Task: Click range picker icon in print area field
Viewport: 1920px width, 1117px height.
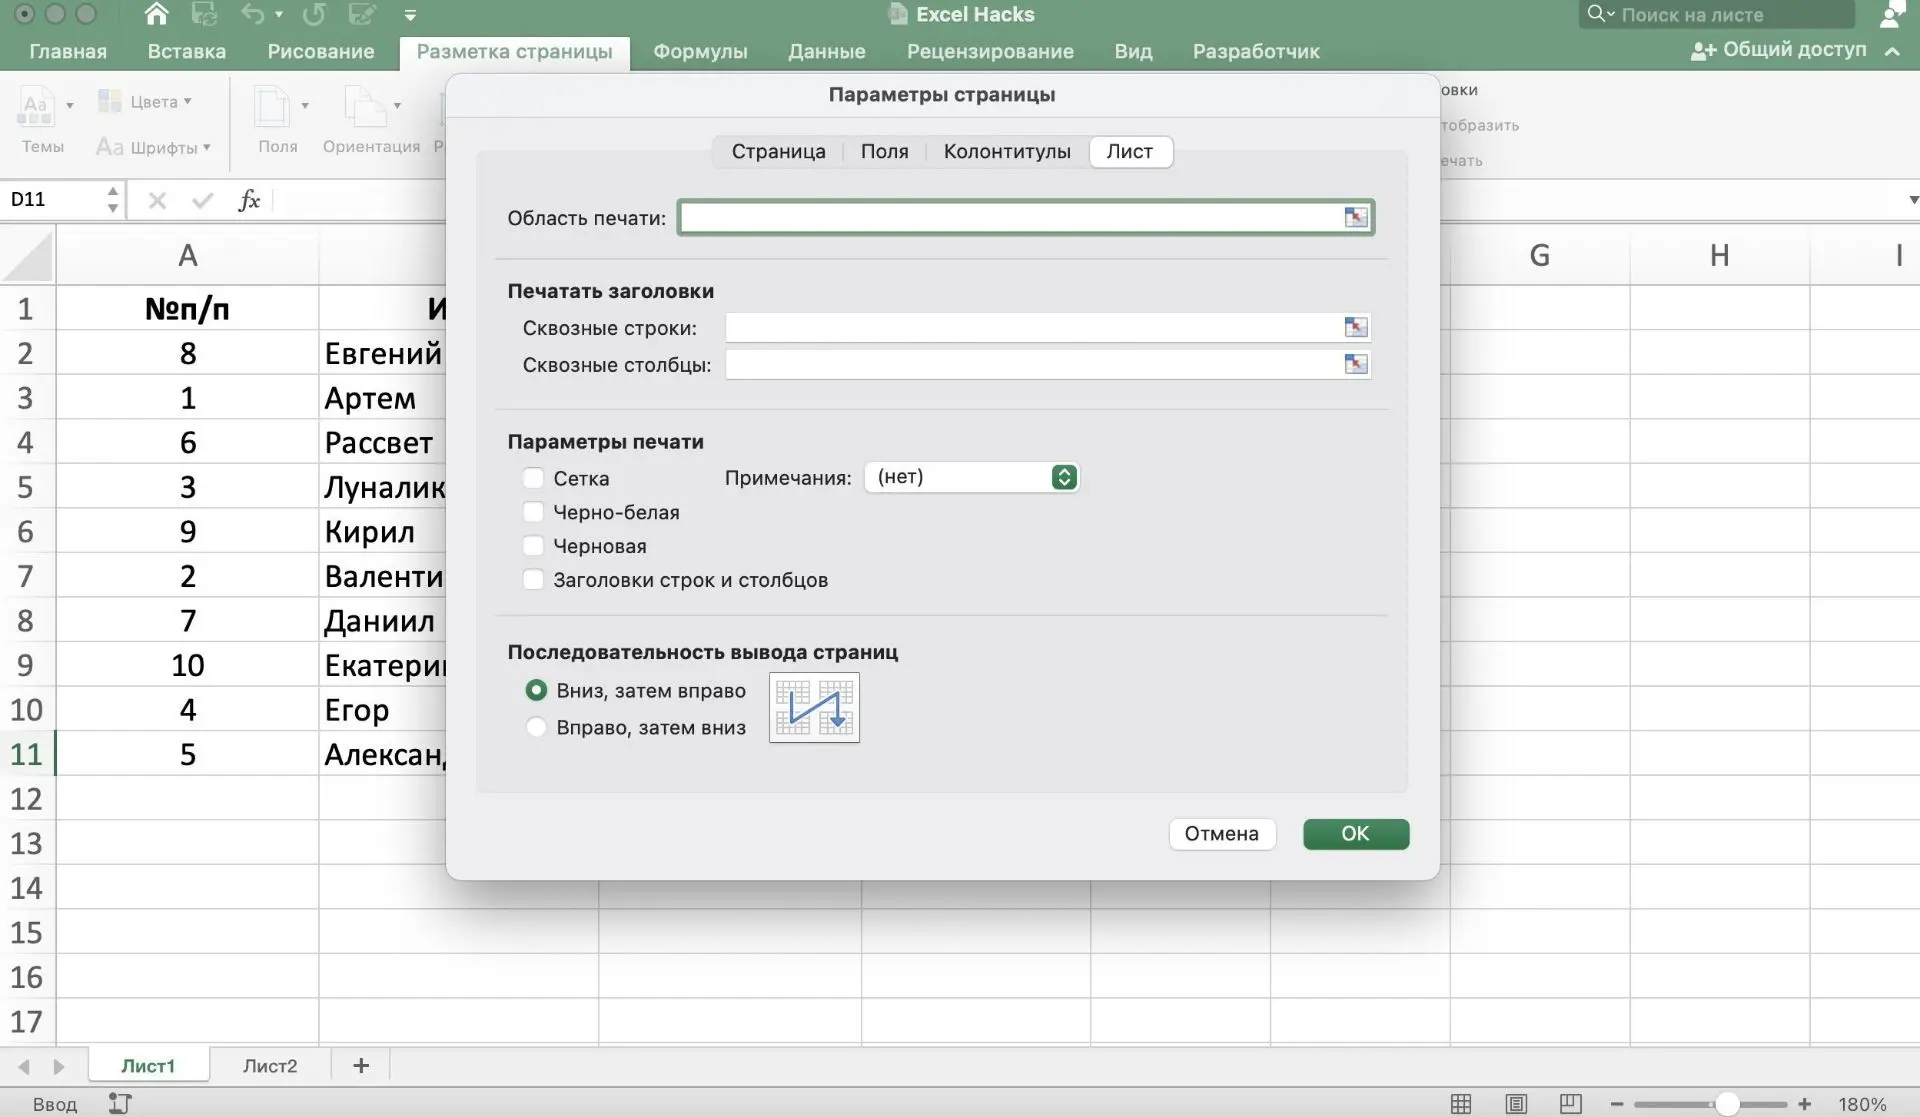Action: 1355,217
